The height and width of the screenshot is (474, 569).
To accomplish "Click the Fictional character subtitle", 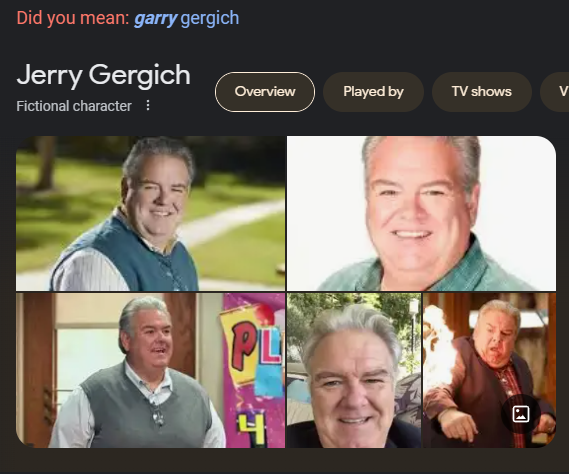I will (x=74, y=106).
